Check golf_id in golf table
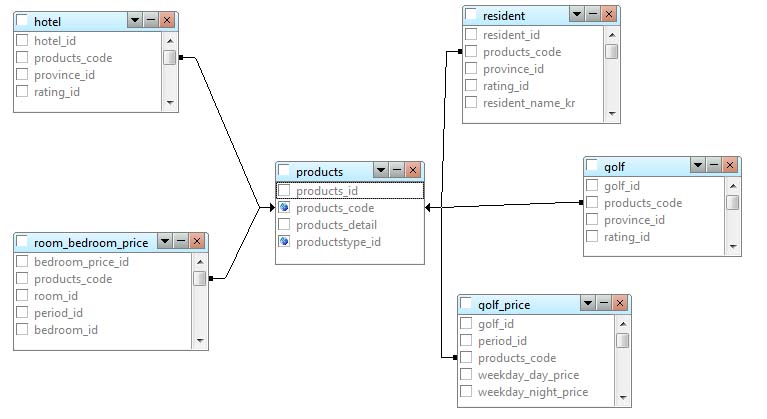The image size is (767, 419). pyautogui.click(x=592, y=185)
